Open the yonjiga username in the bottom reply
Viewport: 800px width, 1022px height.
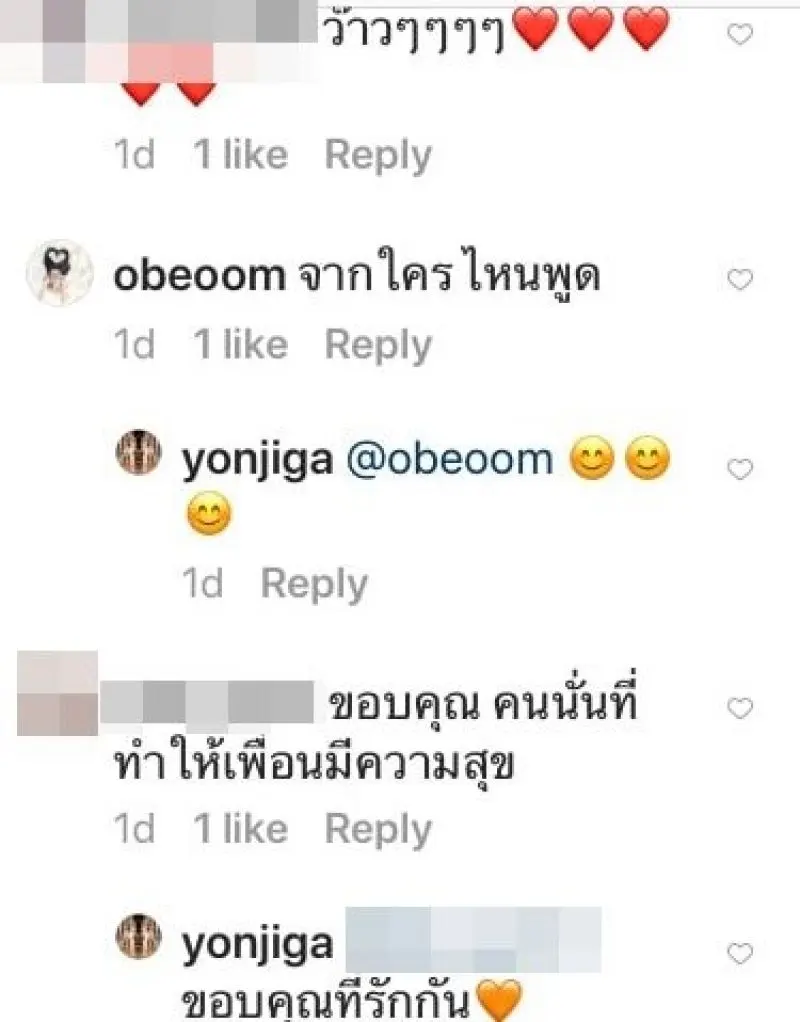point(258,946)
